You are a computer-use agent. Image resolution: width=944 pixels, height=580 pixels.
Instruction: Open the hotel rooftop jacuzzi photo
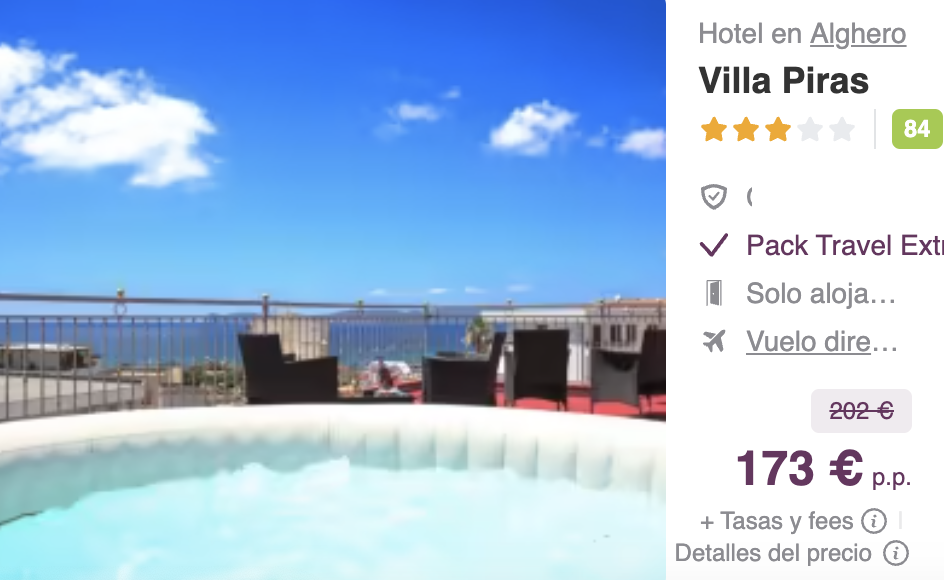(332, 290)
